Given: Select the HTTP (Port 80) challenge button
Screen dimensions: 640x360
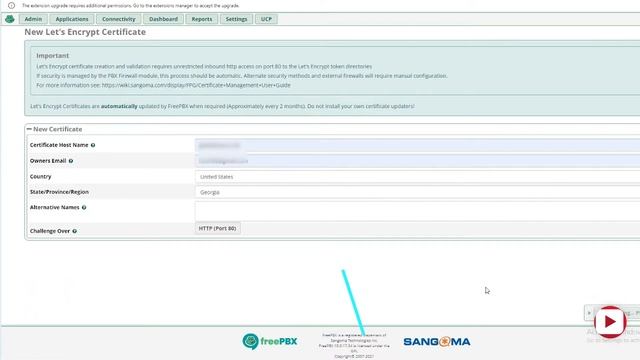Looking at the screenshot, I should point(218,229).
